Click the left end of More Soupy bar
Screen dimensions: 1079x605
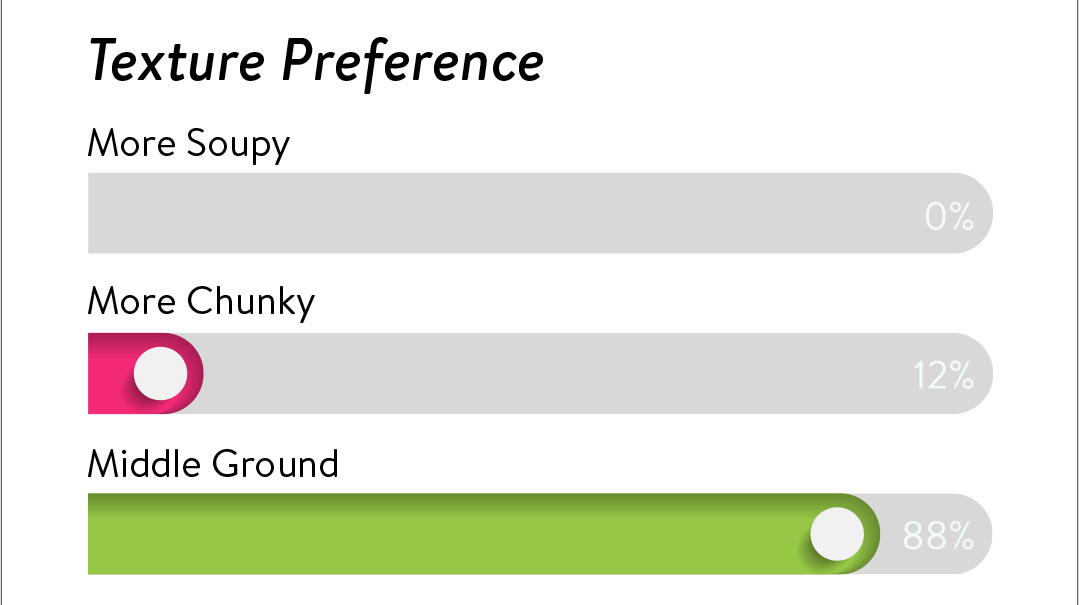click(103, 213)
